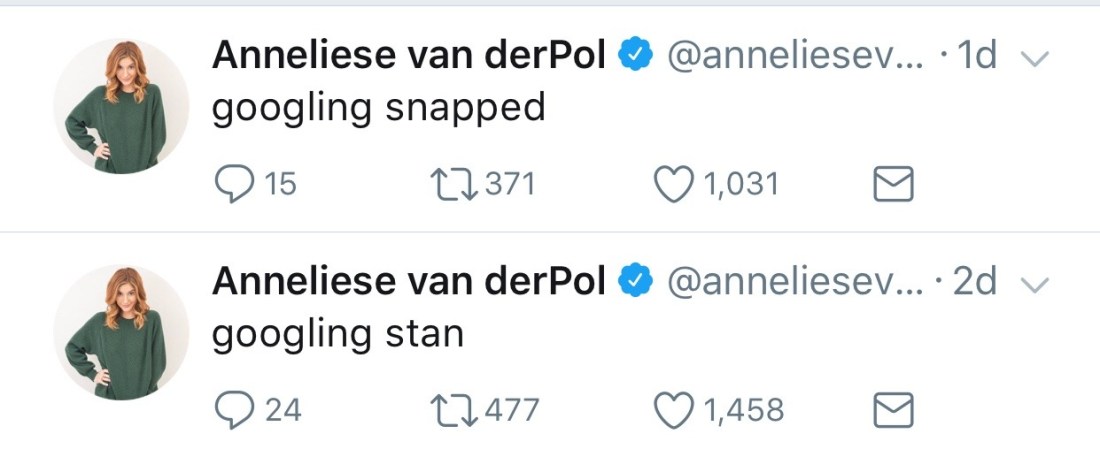This screenshot has width=1100, height=449.
Task: Like the "googling snapped" tweet
Action: 673,184
